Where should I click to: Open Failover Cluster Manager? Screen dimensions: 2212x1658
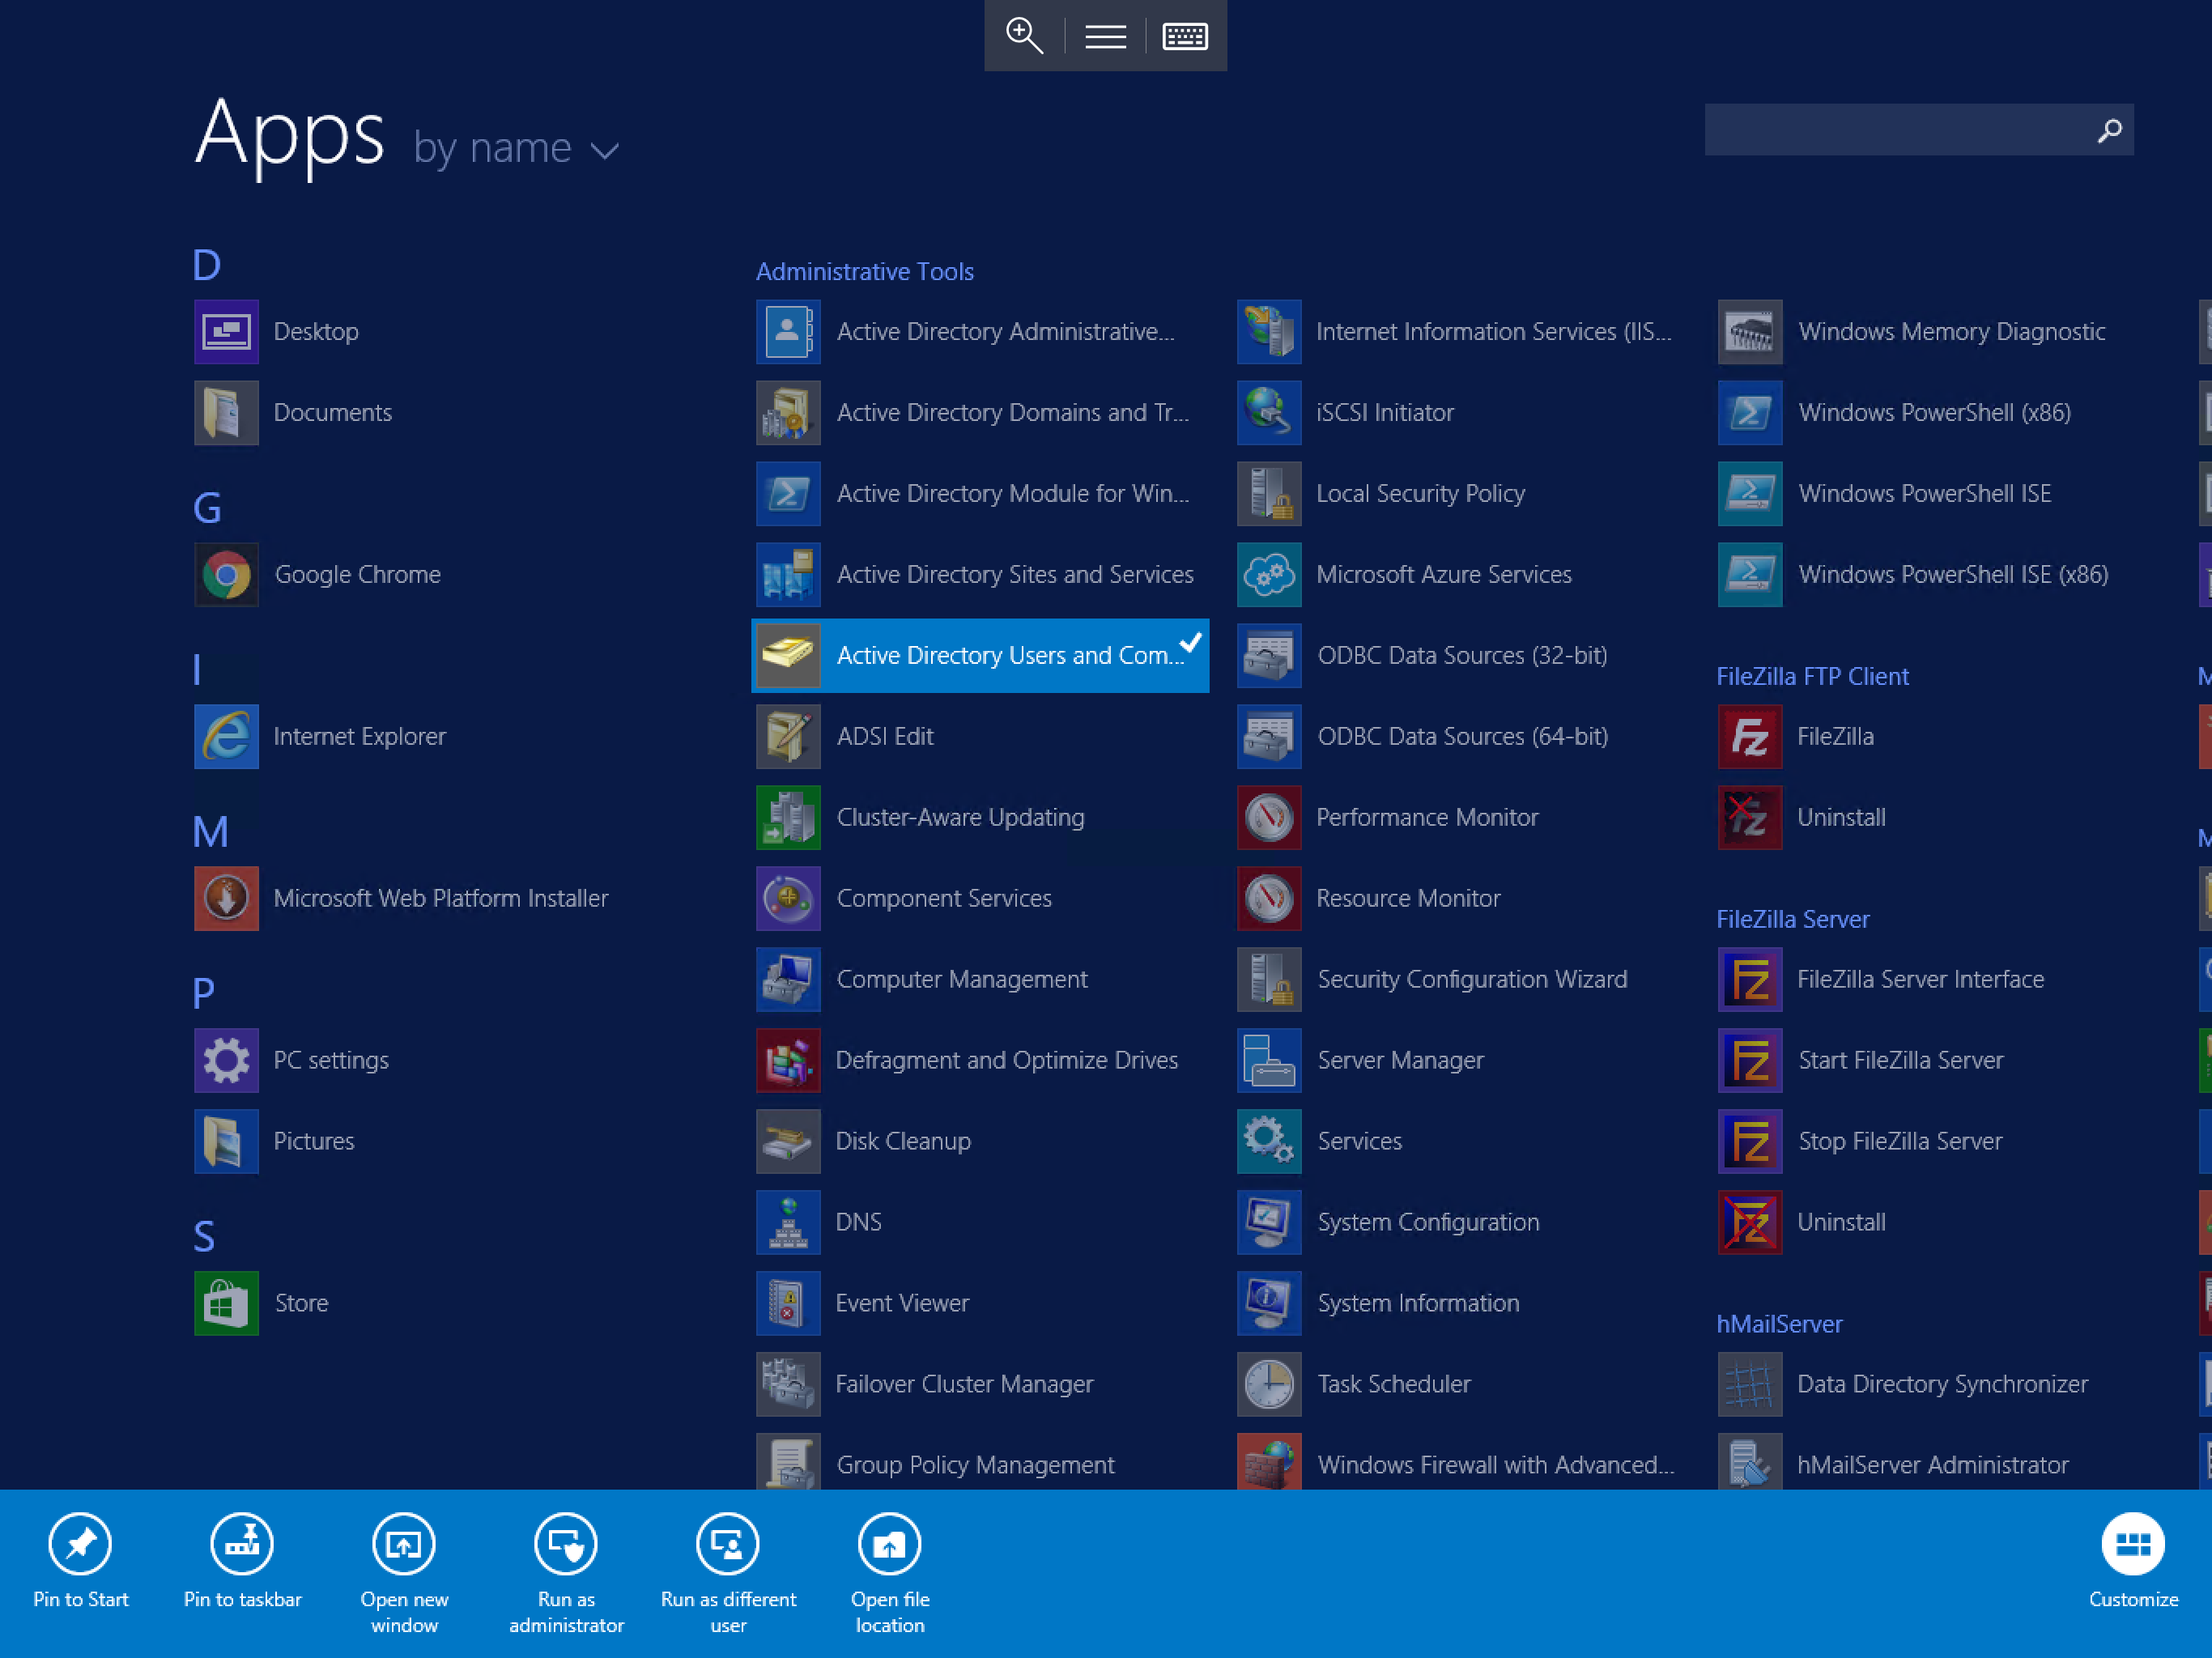click(x=980, y=1385)
